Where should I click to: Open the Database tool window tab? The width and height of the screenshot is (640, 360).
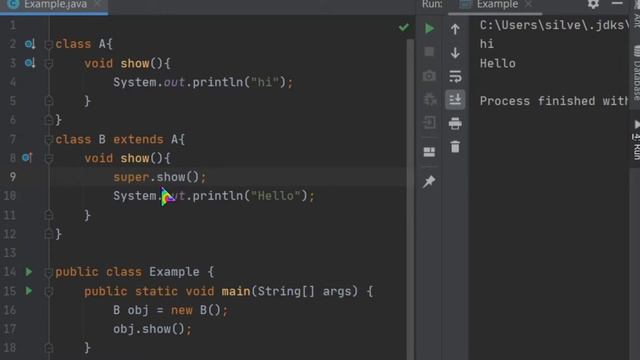[x=636, y=73]
